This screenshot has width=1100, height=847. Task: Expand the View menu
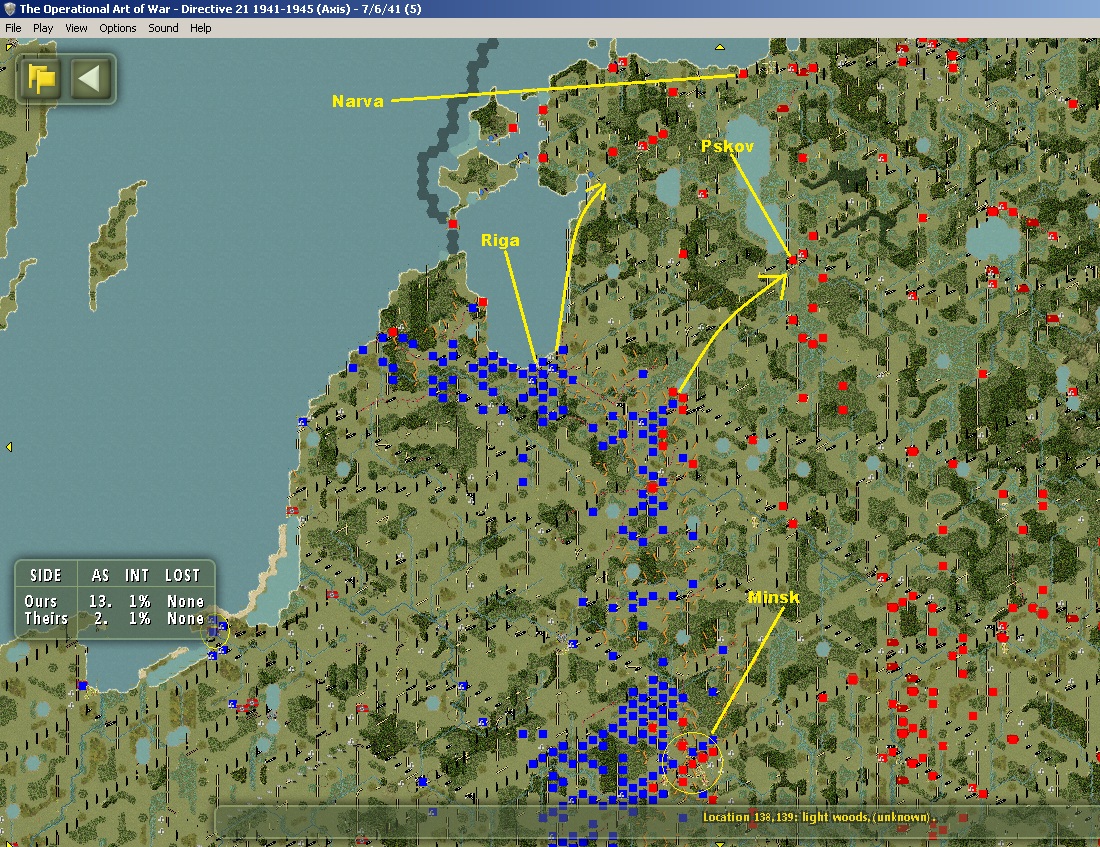click(x=76, y=28)
